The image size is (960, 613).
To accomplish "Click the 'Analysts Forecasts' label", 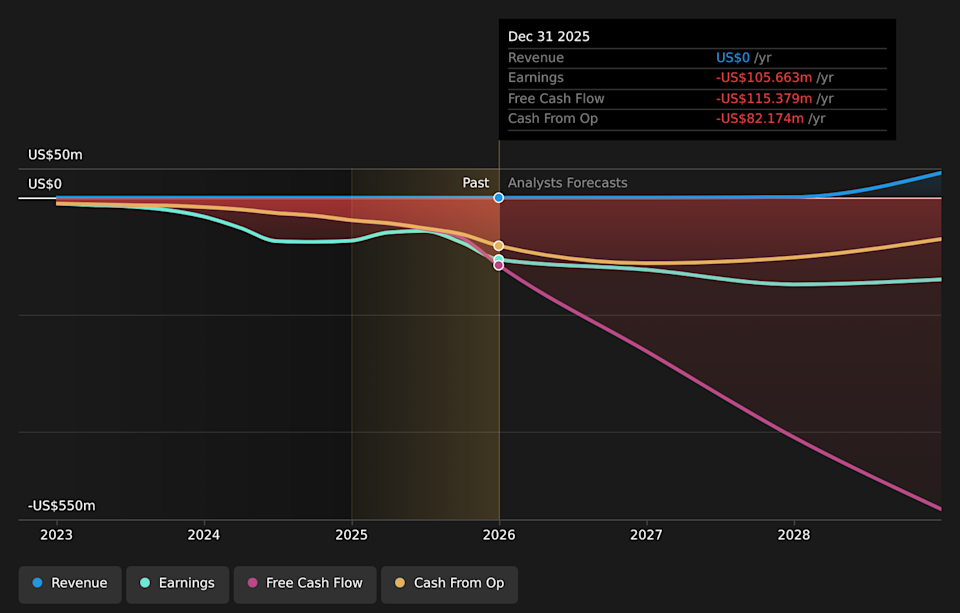I will (568, 183).
